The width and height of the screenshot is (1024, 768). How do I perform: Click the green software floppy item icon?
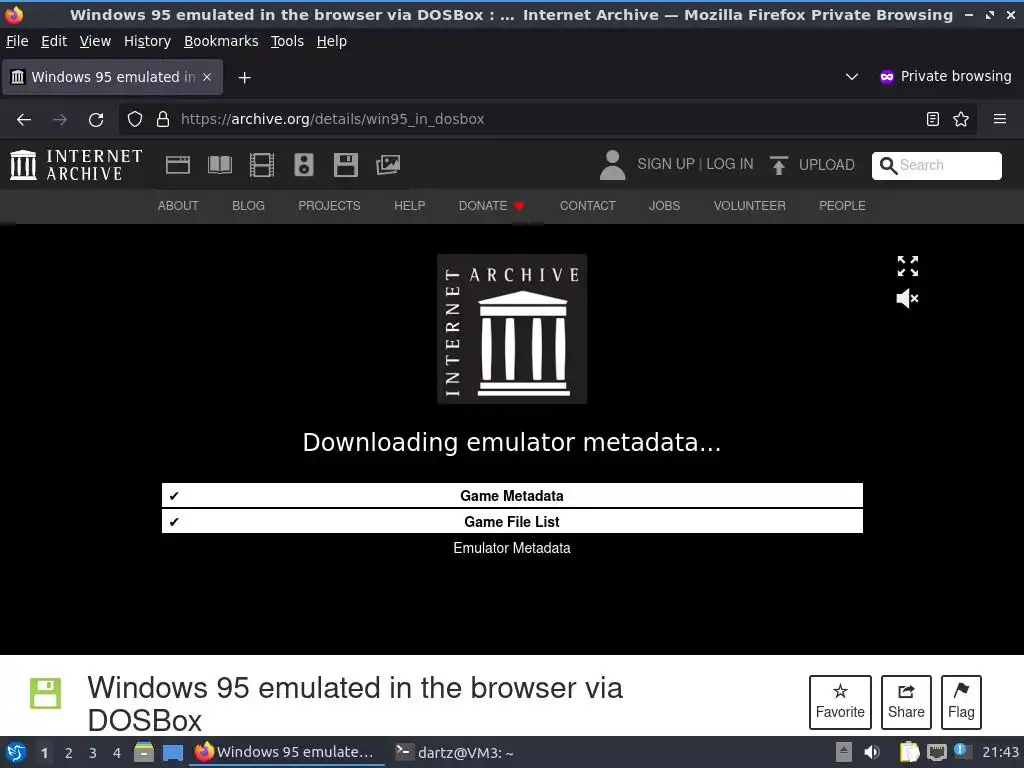pyautogui.click(x=46, y=694)
